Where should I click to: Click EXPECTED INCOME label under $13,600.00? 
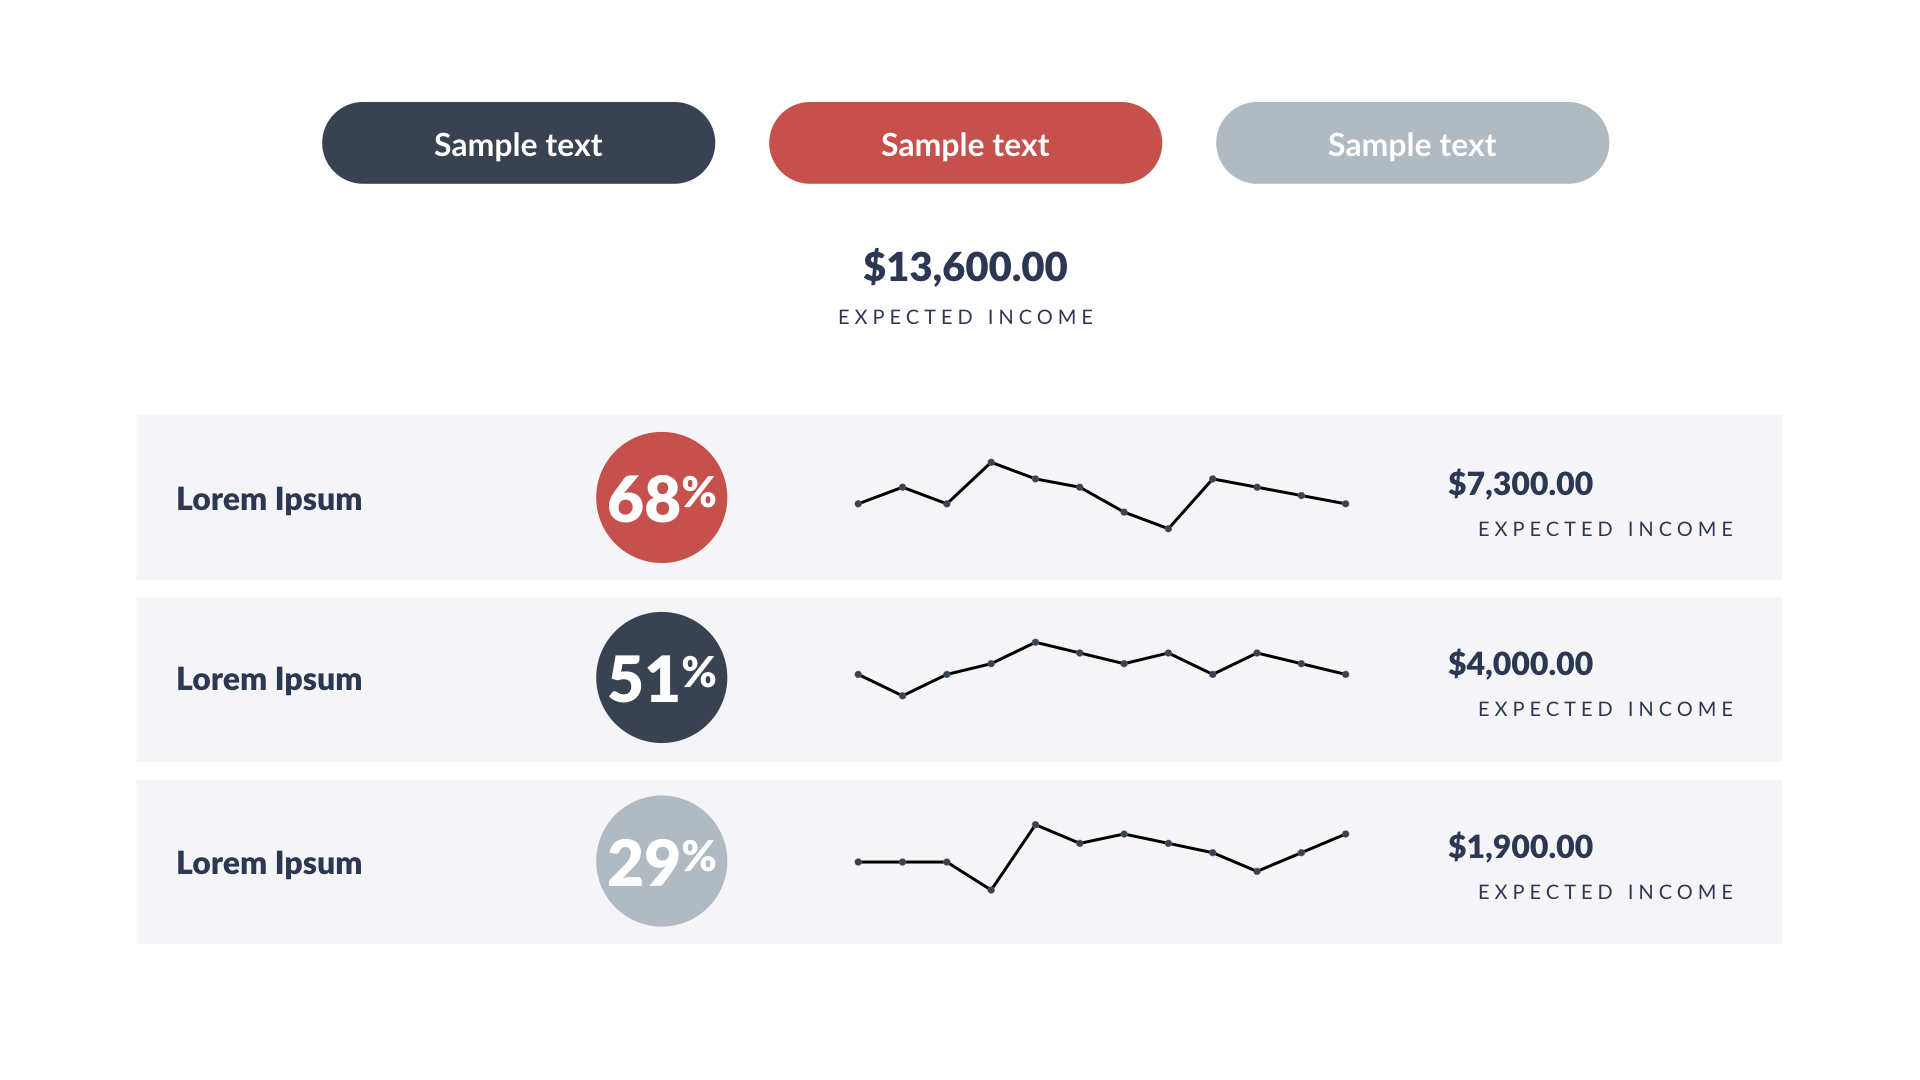[x=966, y=317]
